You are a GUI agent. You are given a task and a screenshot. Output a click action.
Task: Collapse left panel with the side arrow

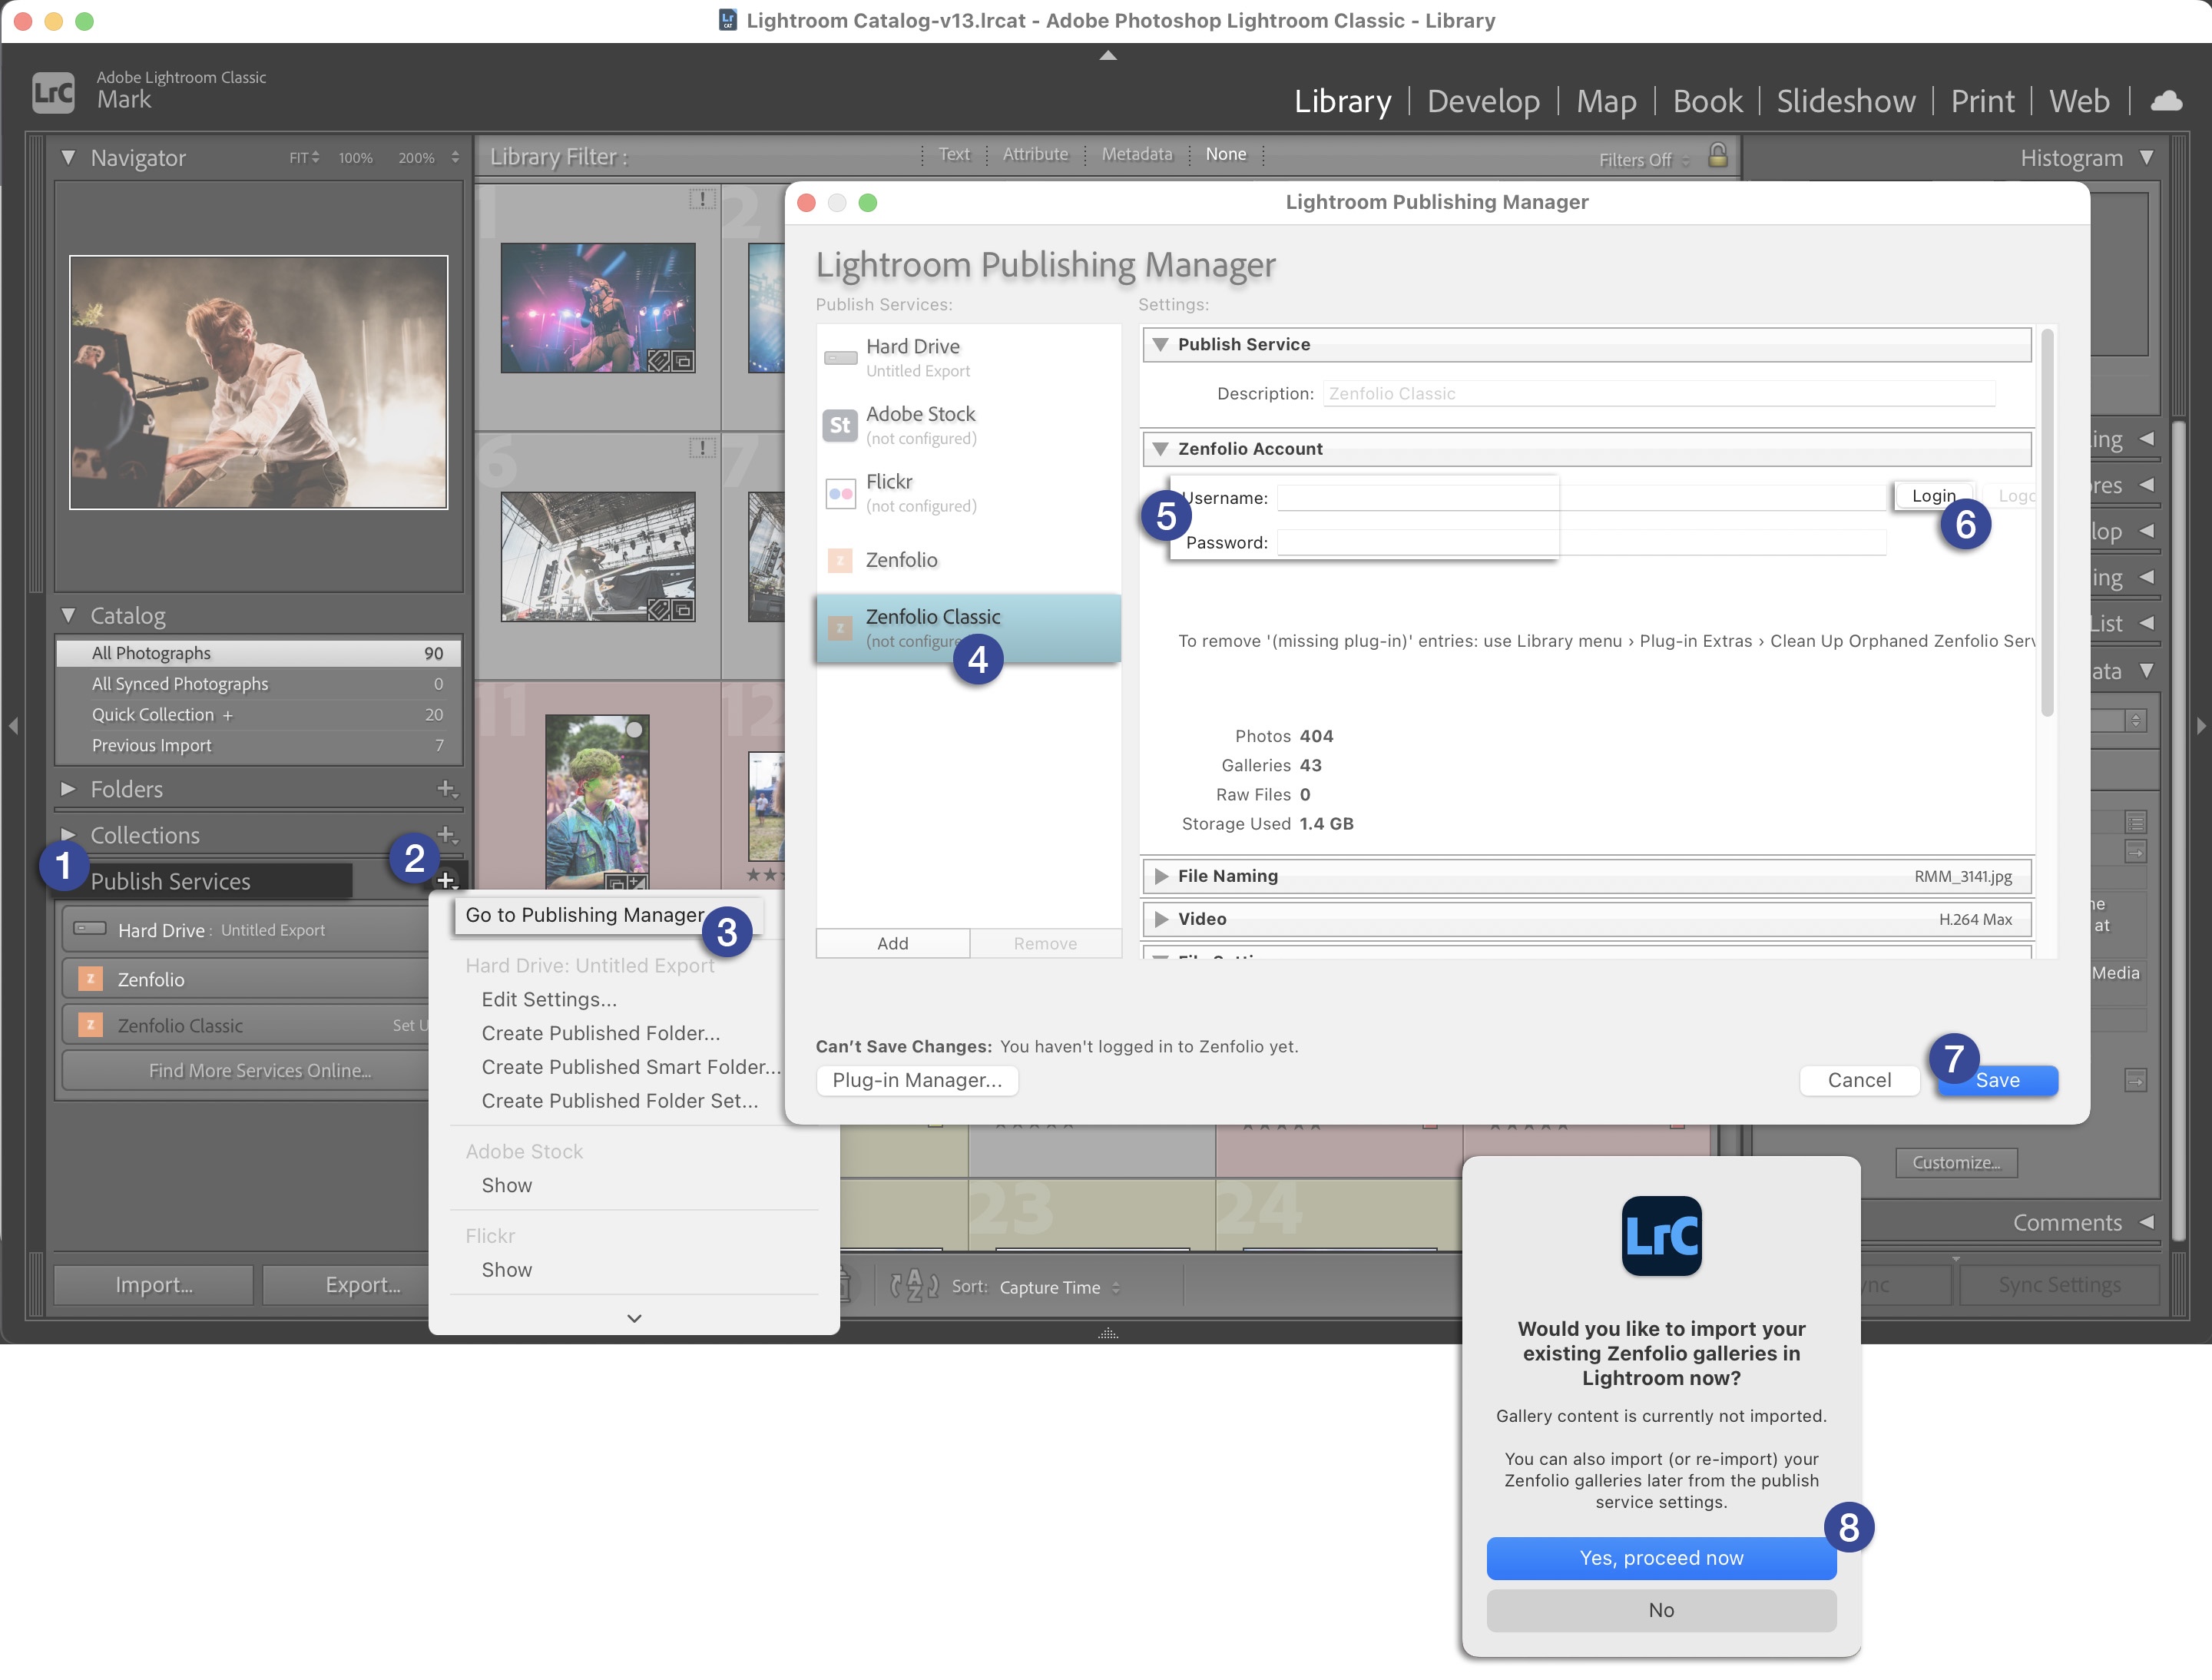coord(13,726)
